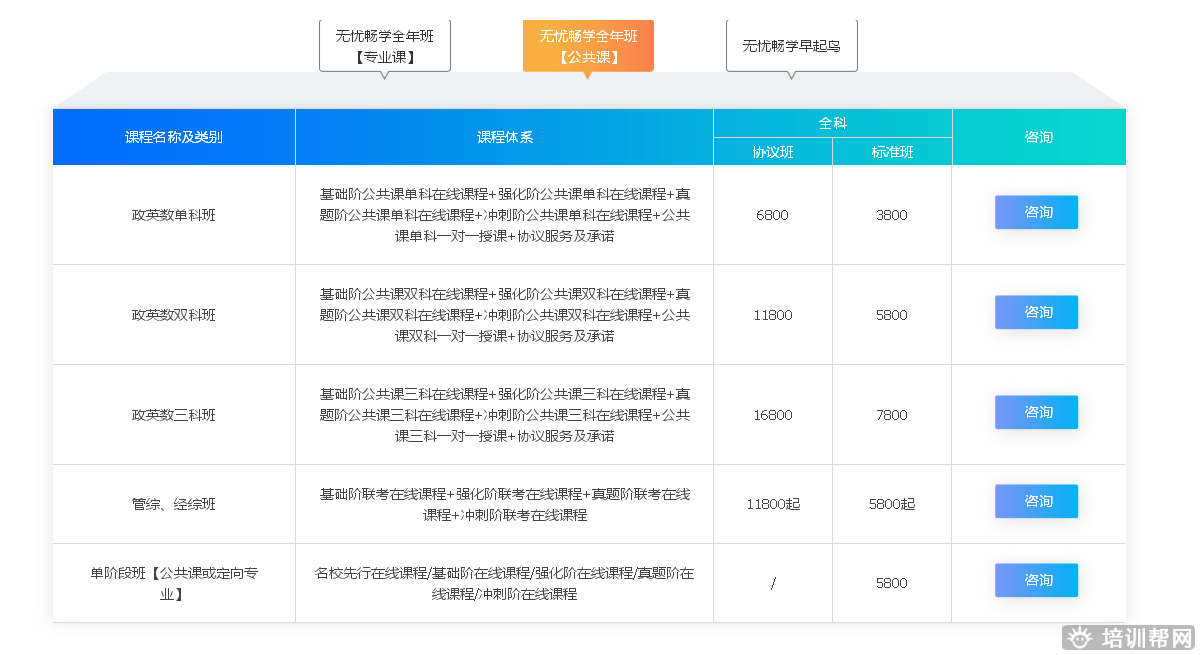Click the 5800起 标准班 price
This screenshot has height=655, width=1200.
coord(892,504)
